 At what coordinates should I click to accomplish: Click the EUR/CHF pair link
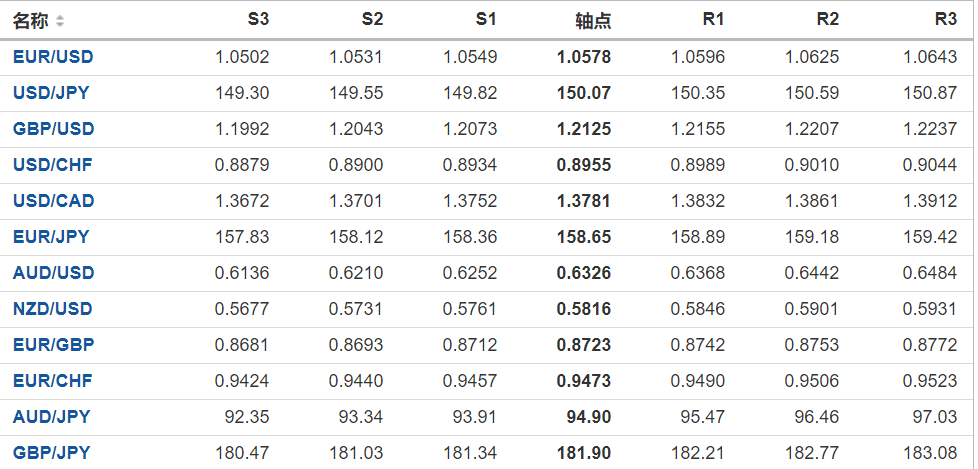[x=52, y=381]
